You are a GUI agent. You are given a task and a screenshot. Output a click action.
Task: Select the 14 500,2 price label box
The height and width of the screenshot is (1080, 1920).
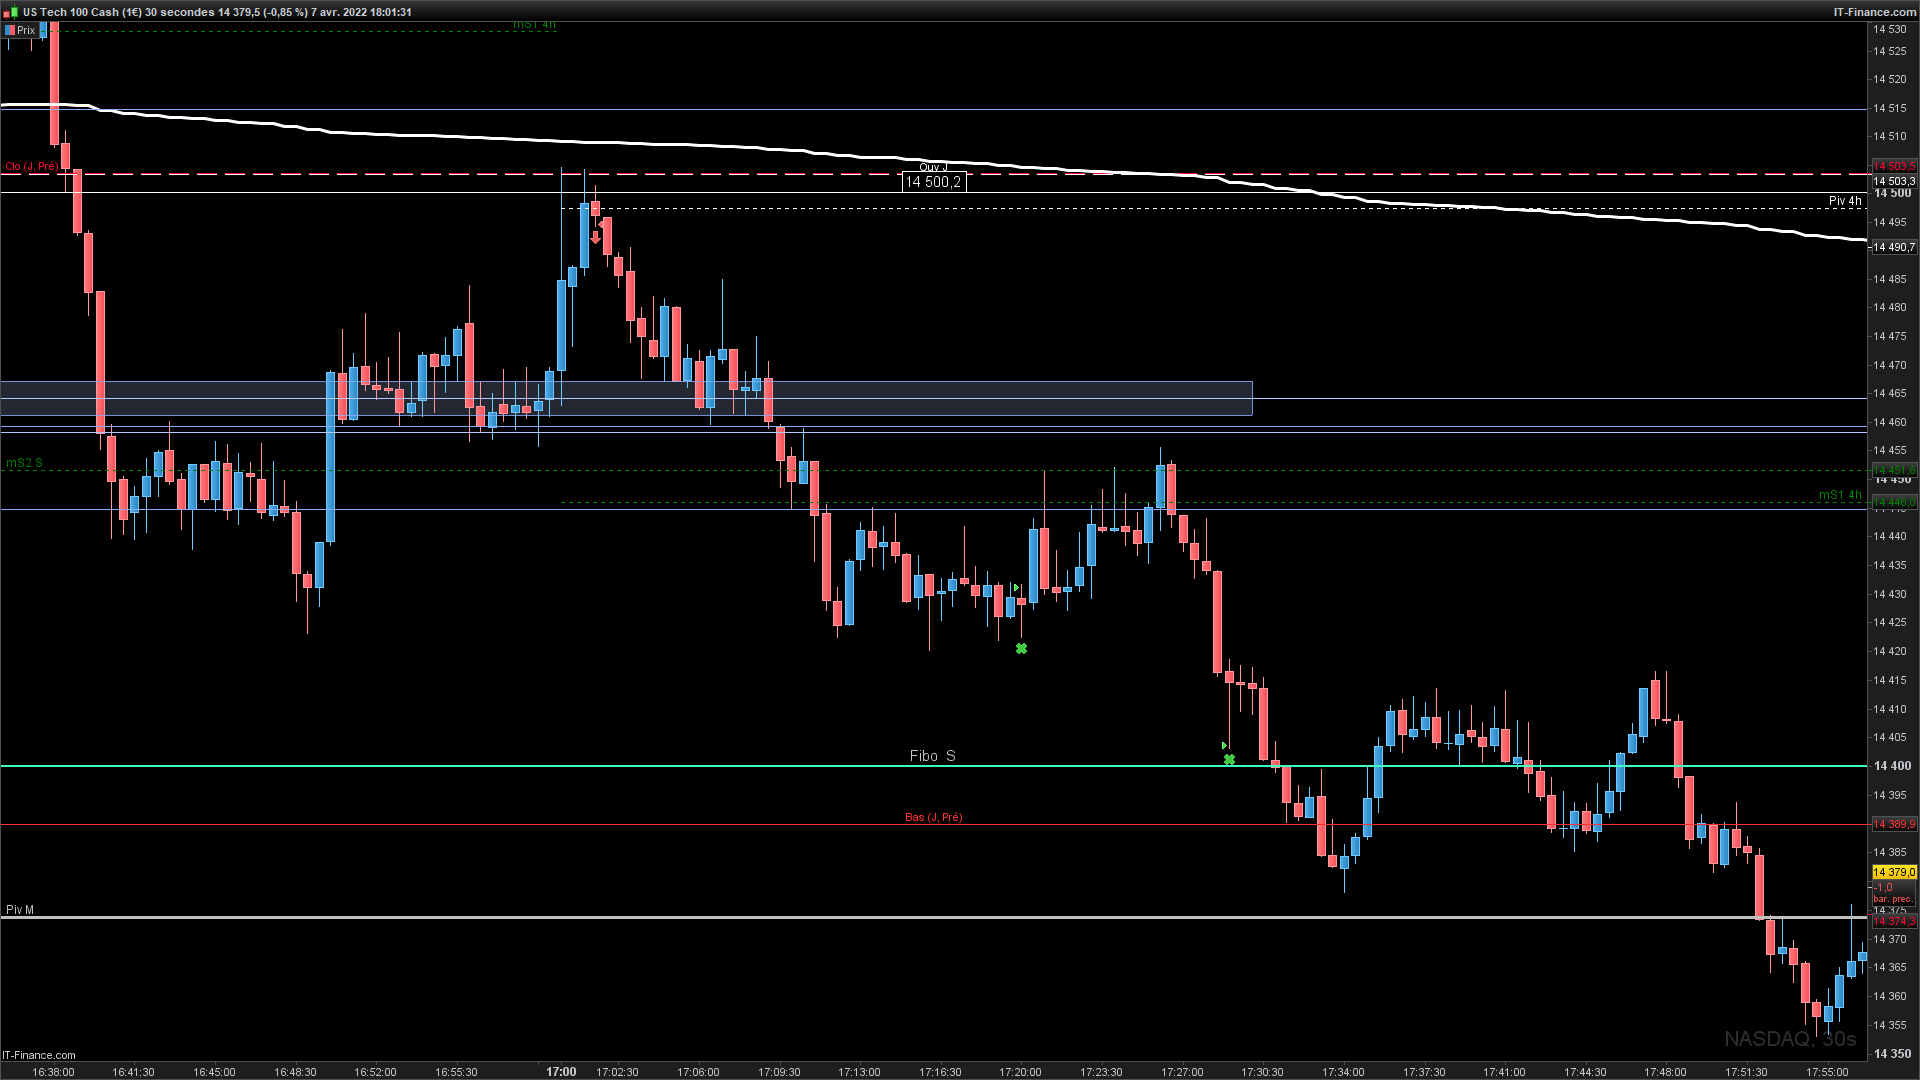click(x=933, y=182)
